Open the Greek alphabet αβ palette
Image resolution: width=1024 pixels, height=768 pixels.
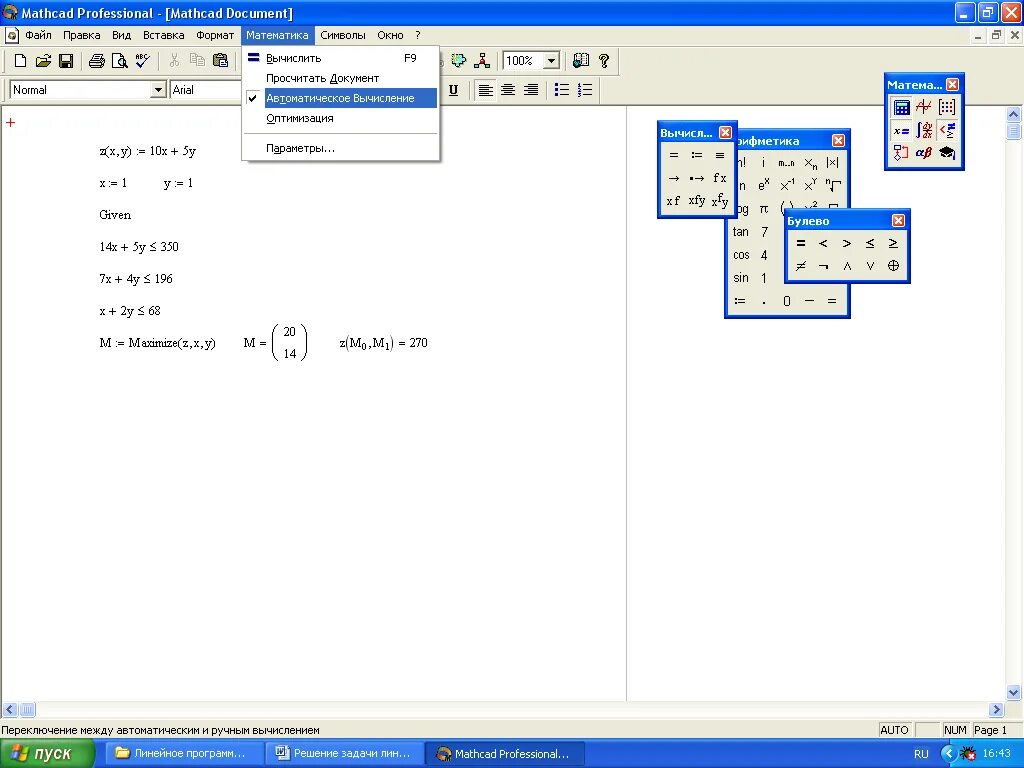[x=923, y=153]
